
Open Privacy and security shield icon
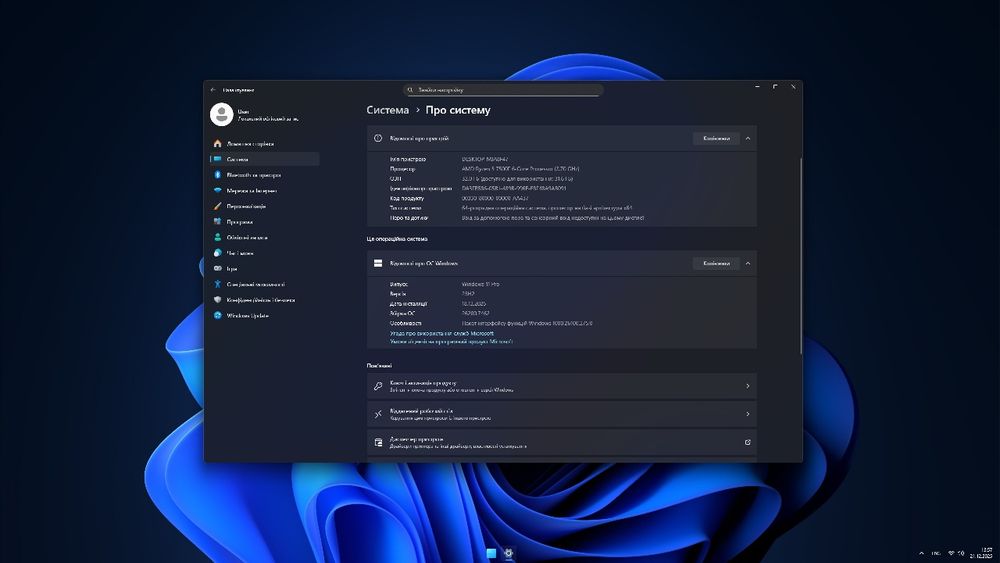217,300
